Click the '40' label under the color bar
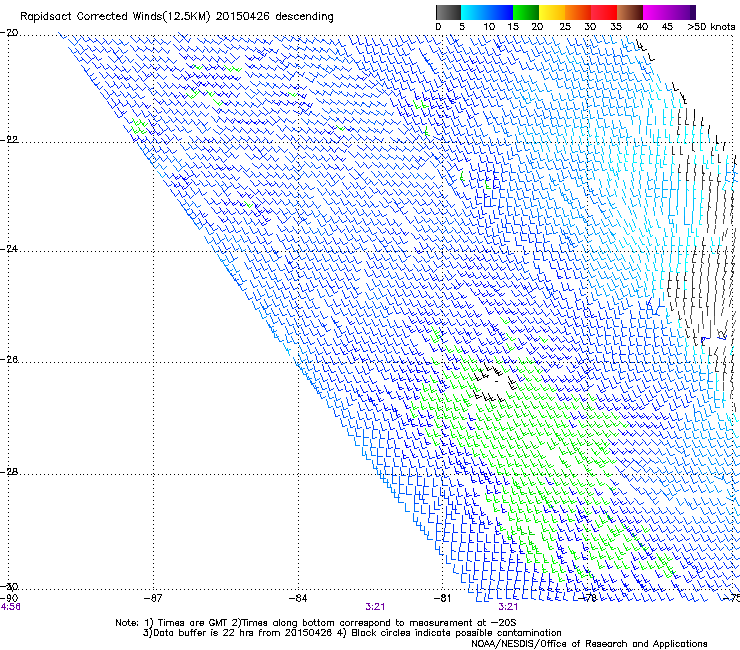The image size is (740, 650). [642, 27]
